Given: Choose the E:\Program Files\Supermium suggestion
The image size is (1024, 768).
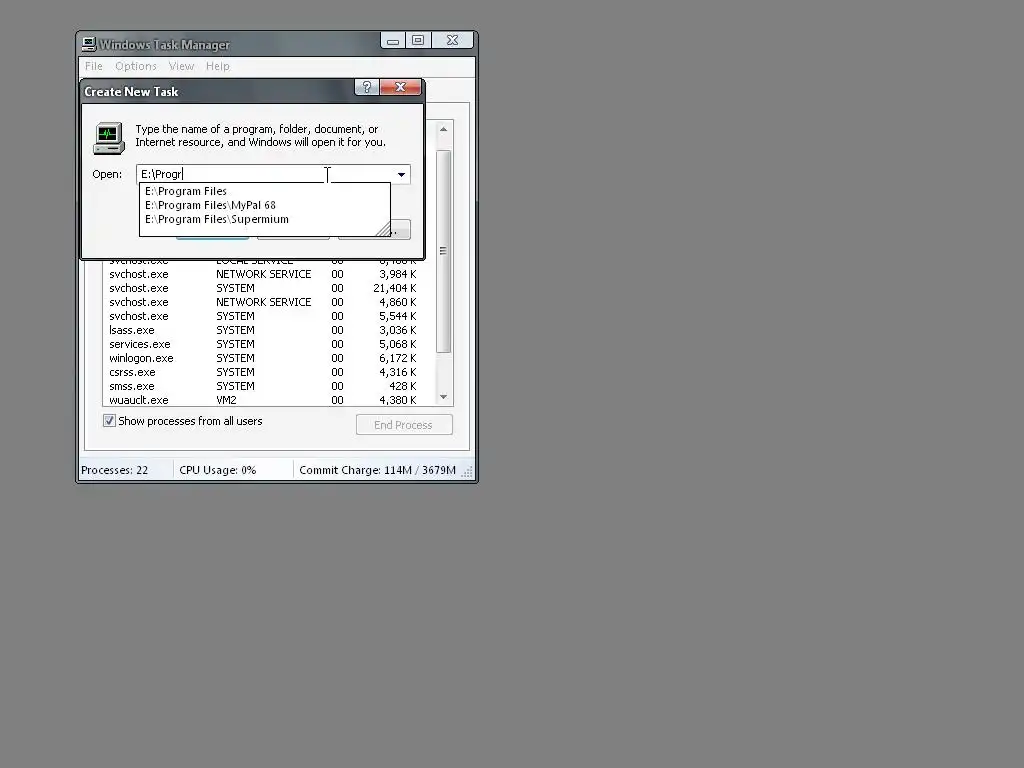Looking at the screenshot, I should pos(264,219).
